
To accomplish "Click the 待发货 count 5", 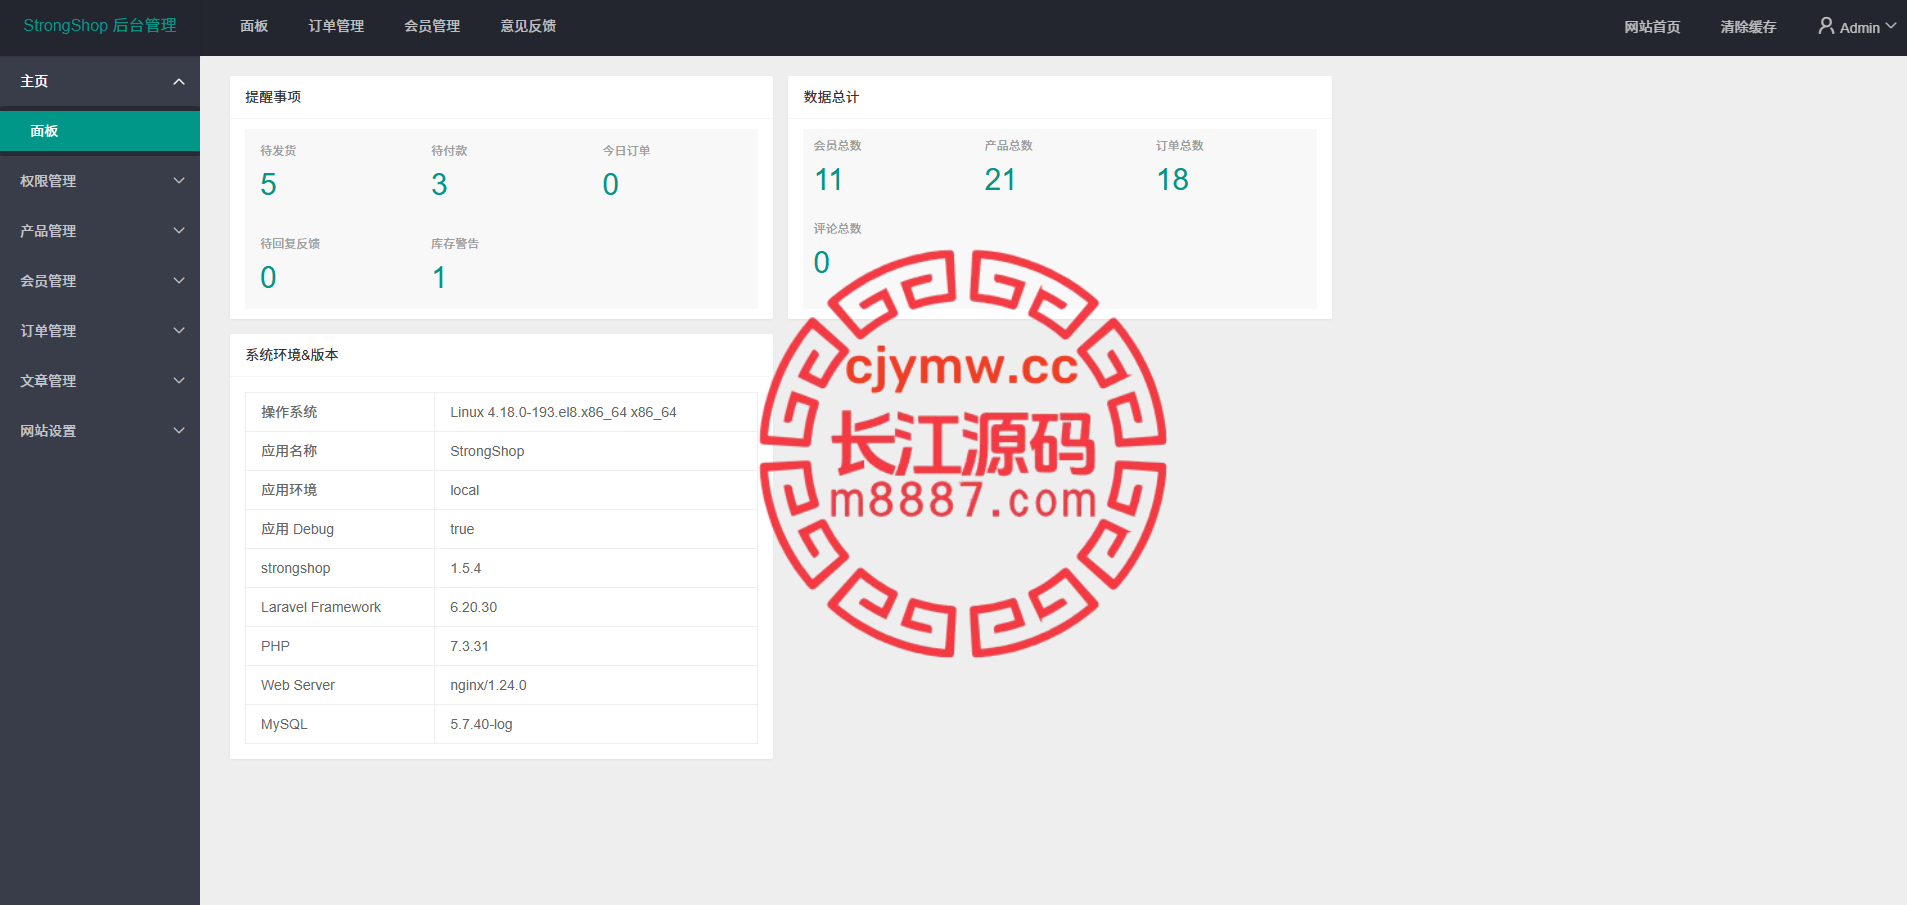I will click(x=268, y=184).
